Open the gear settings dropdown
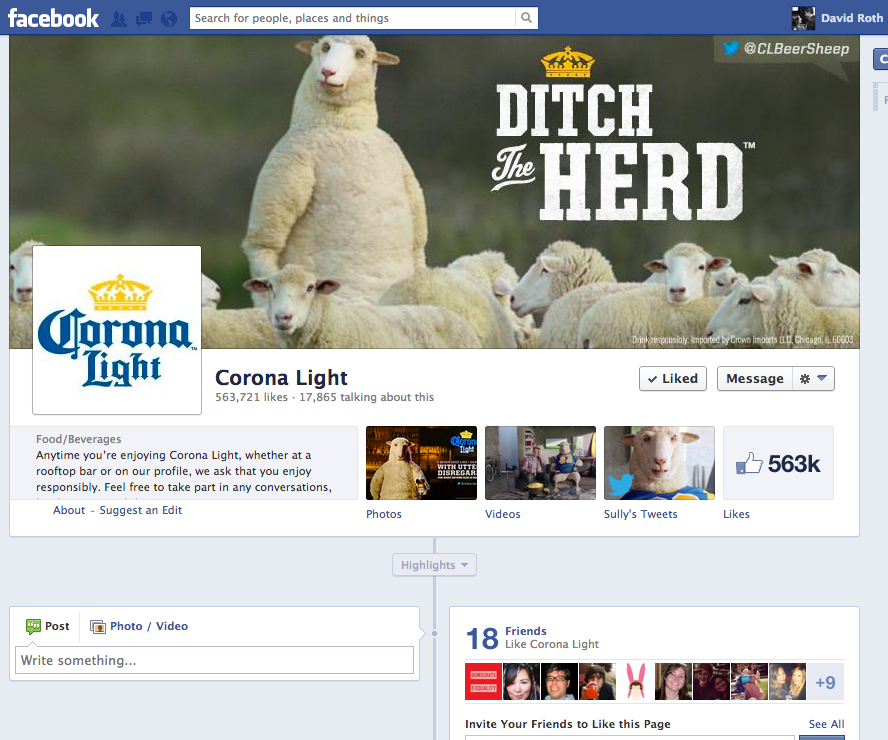 click(x=813, y=378)
